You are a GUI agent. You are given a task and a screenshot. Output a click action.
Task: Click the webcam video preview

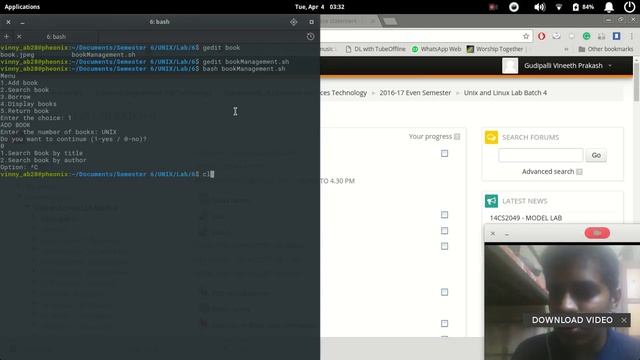point(562,302)
